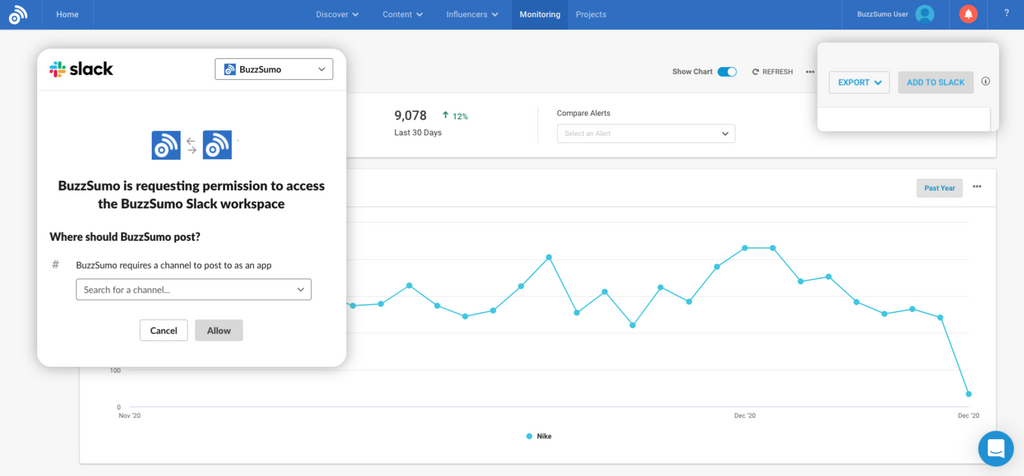Expand the Compare Alerts select dropdown

[x=645, y=133]
